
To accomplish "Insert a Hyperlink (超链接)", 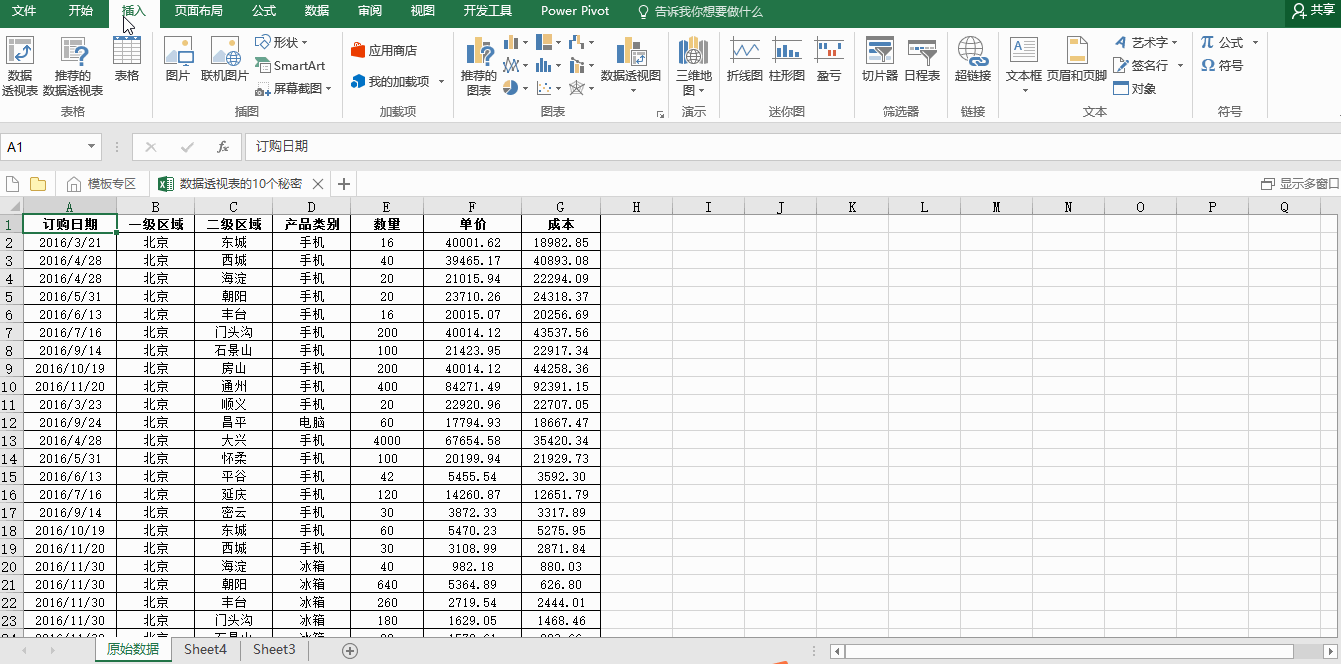I will 972,60.
